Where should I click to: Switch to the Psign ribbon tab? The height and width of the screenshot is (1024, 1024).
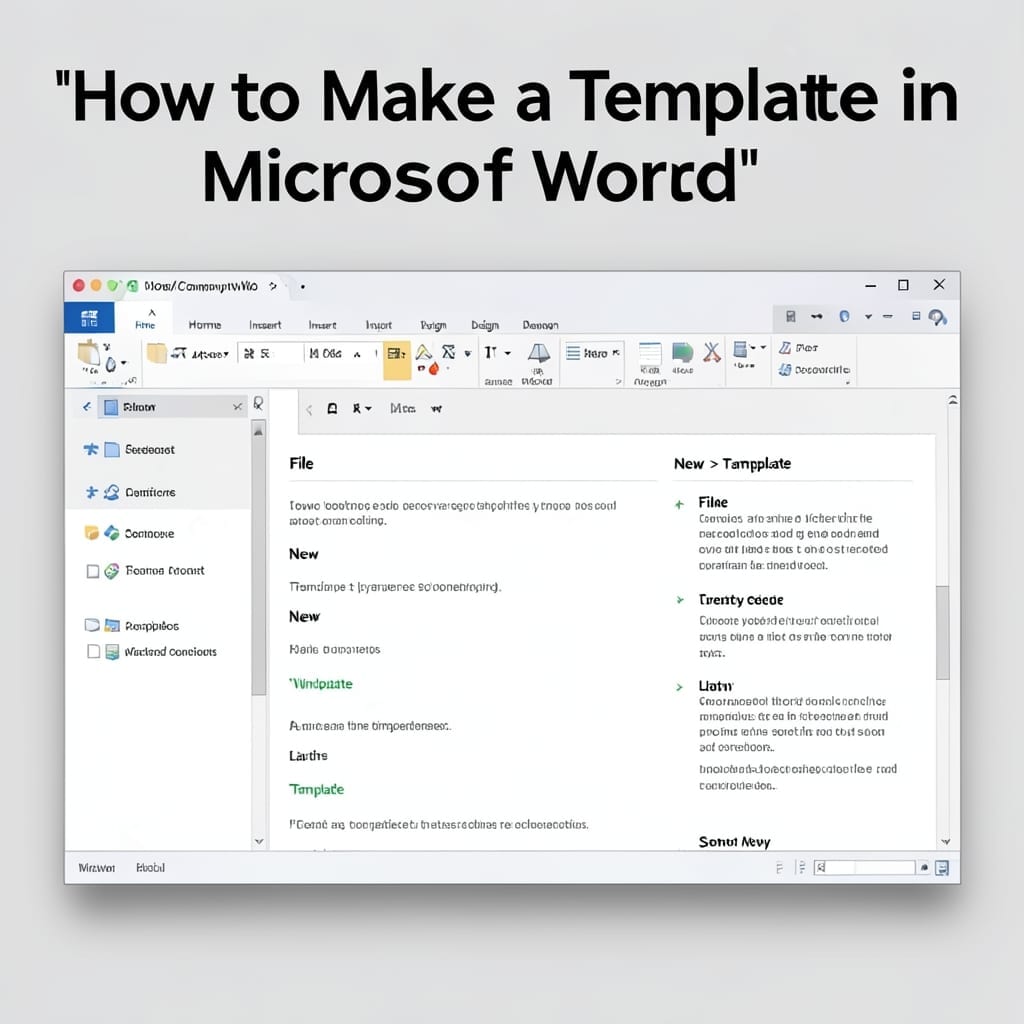433,325
